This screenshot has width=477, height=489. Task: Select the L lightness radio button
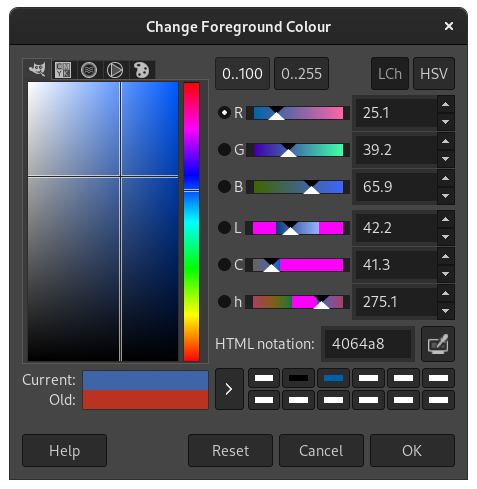[224, 228]
